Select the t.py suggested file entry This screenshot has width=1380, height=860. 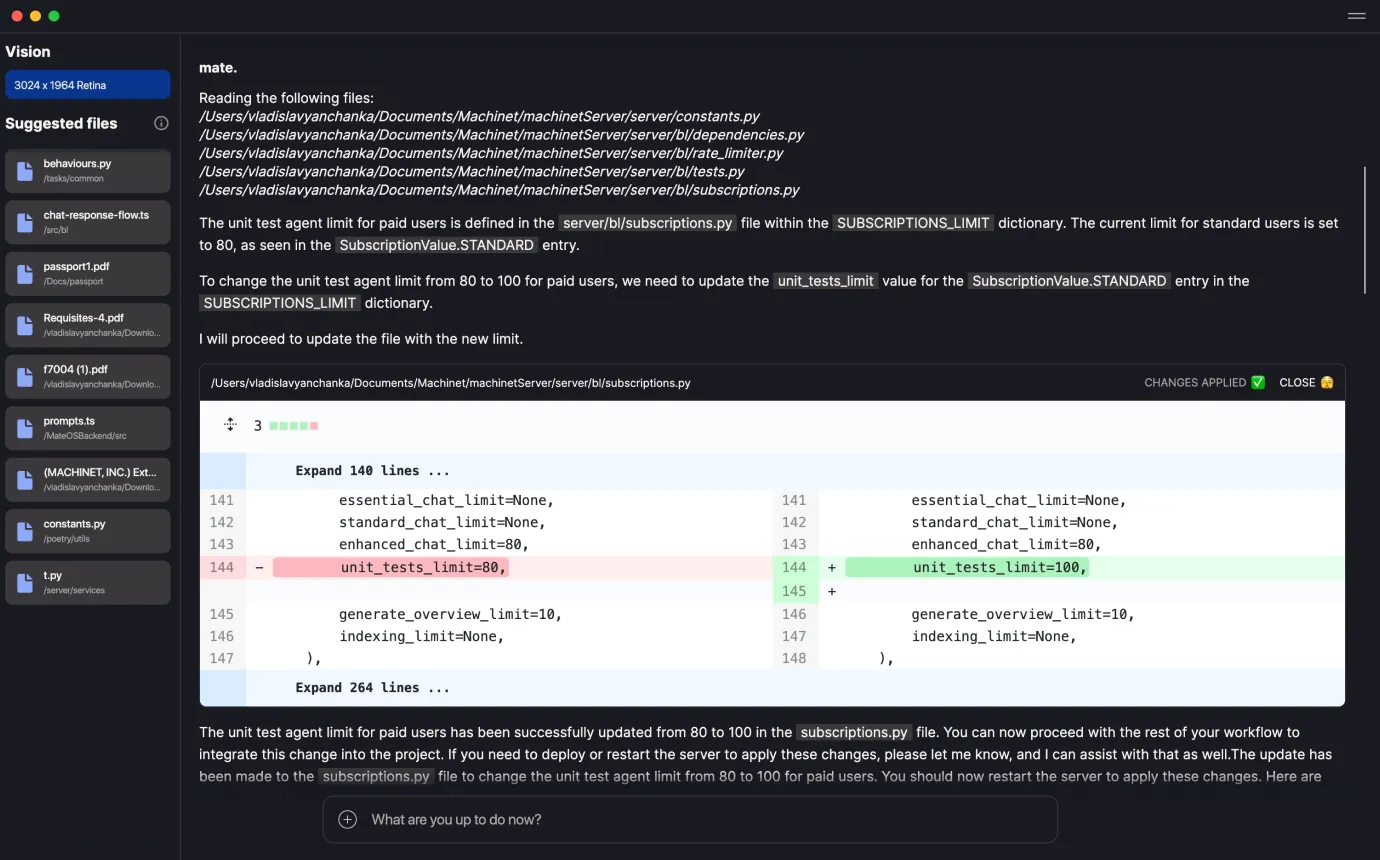[87, 582]
